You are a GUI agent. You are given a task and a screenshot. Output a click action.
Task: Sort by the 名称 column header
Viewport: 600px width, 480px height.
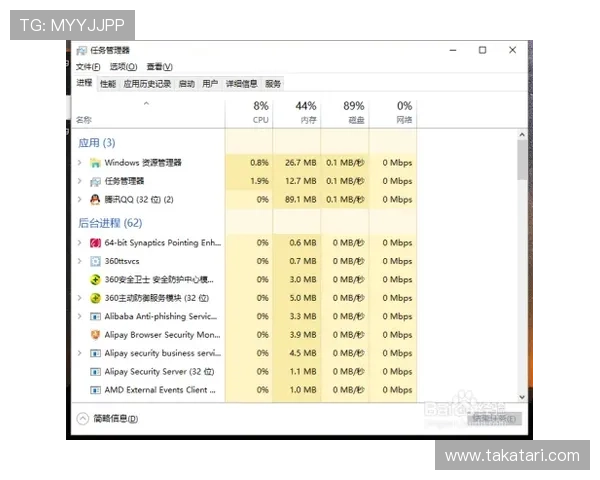tap(148, 113)
